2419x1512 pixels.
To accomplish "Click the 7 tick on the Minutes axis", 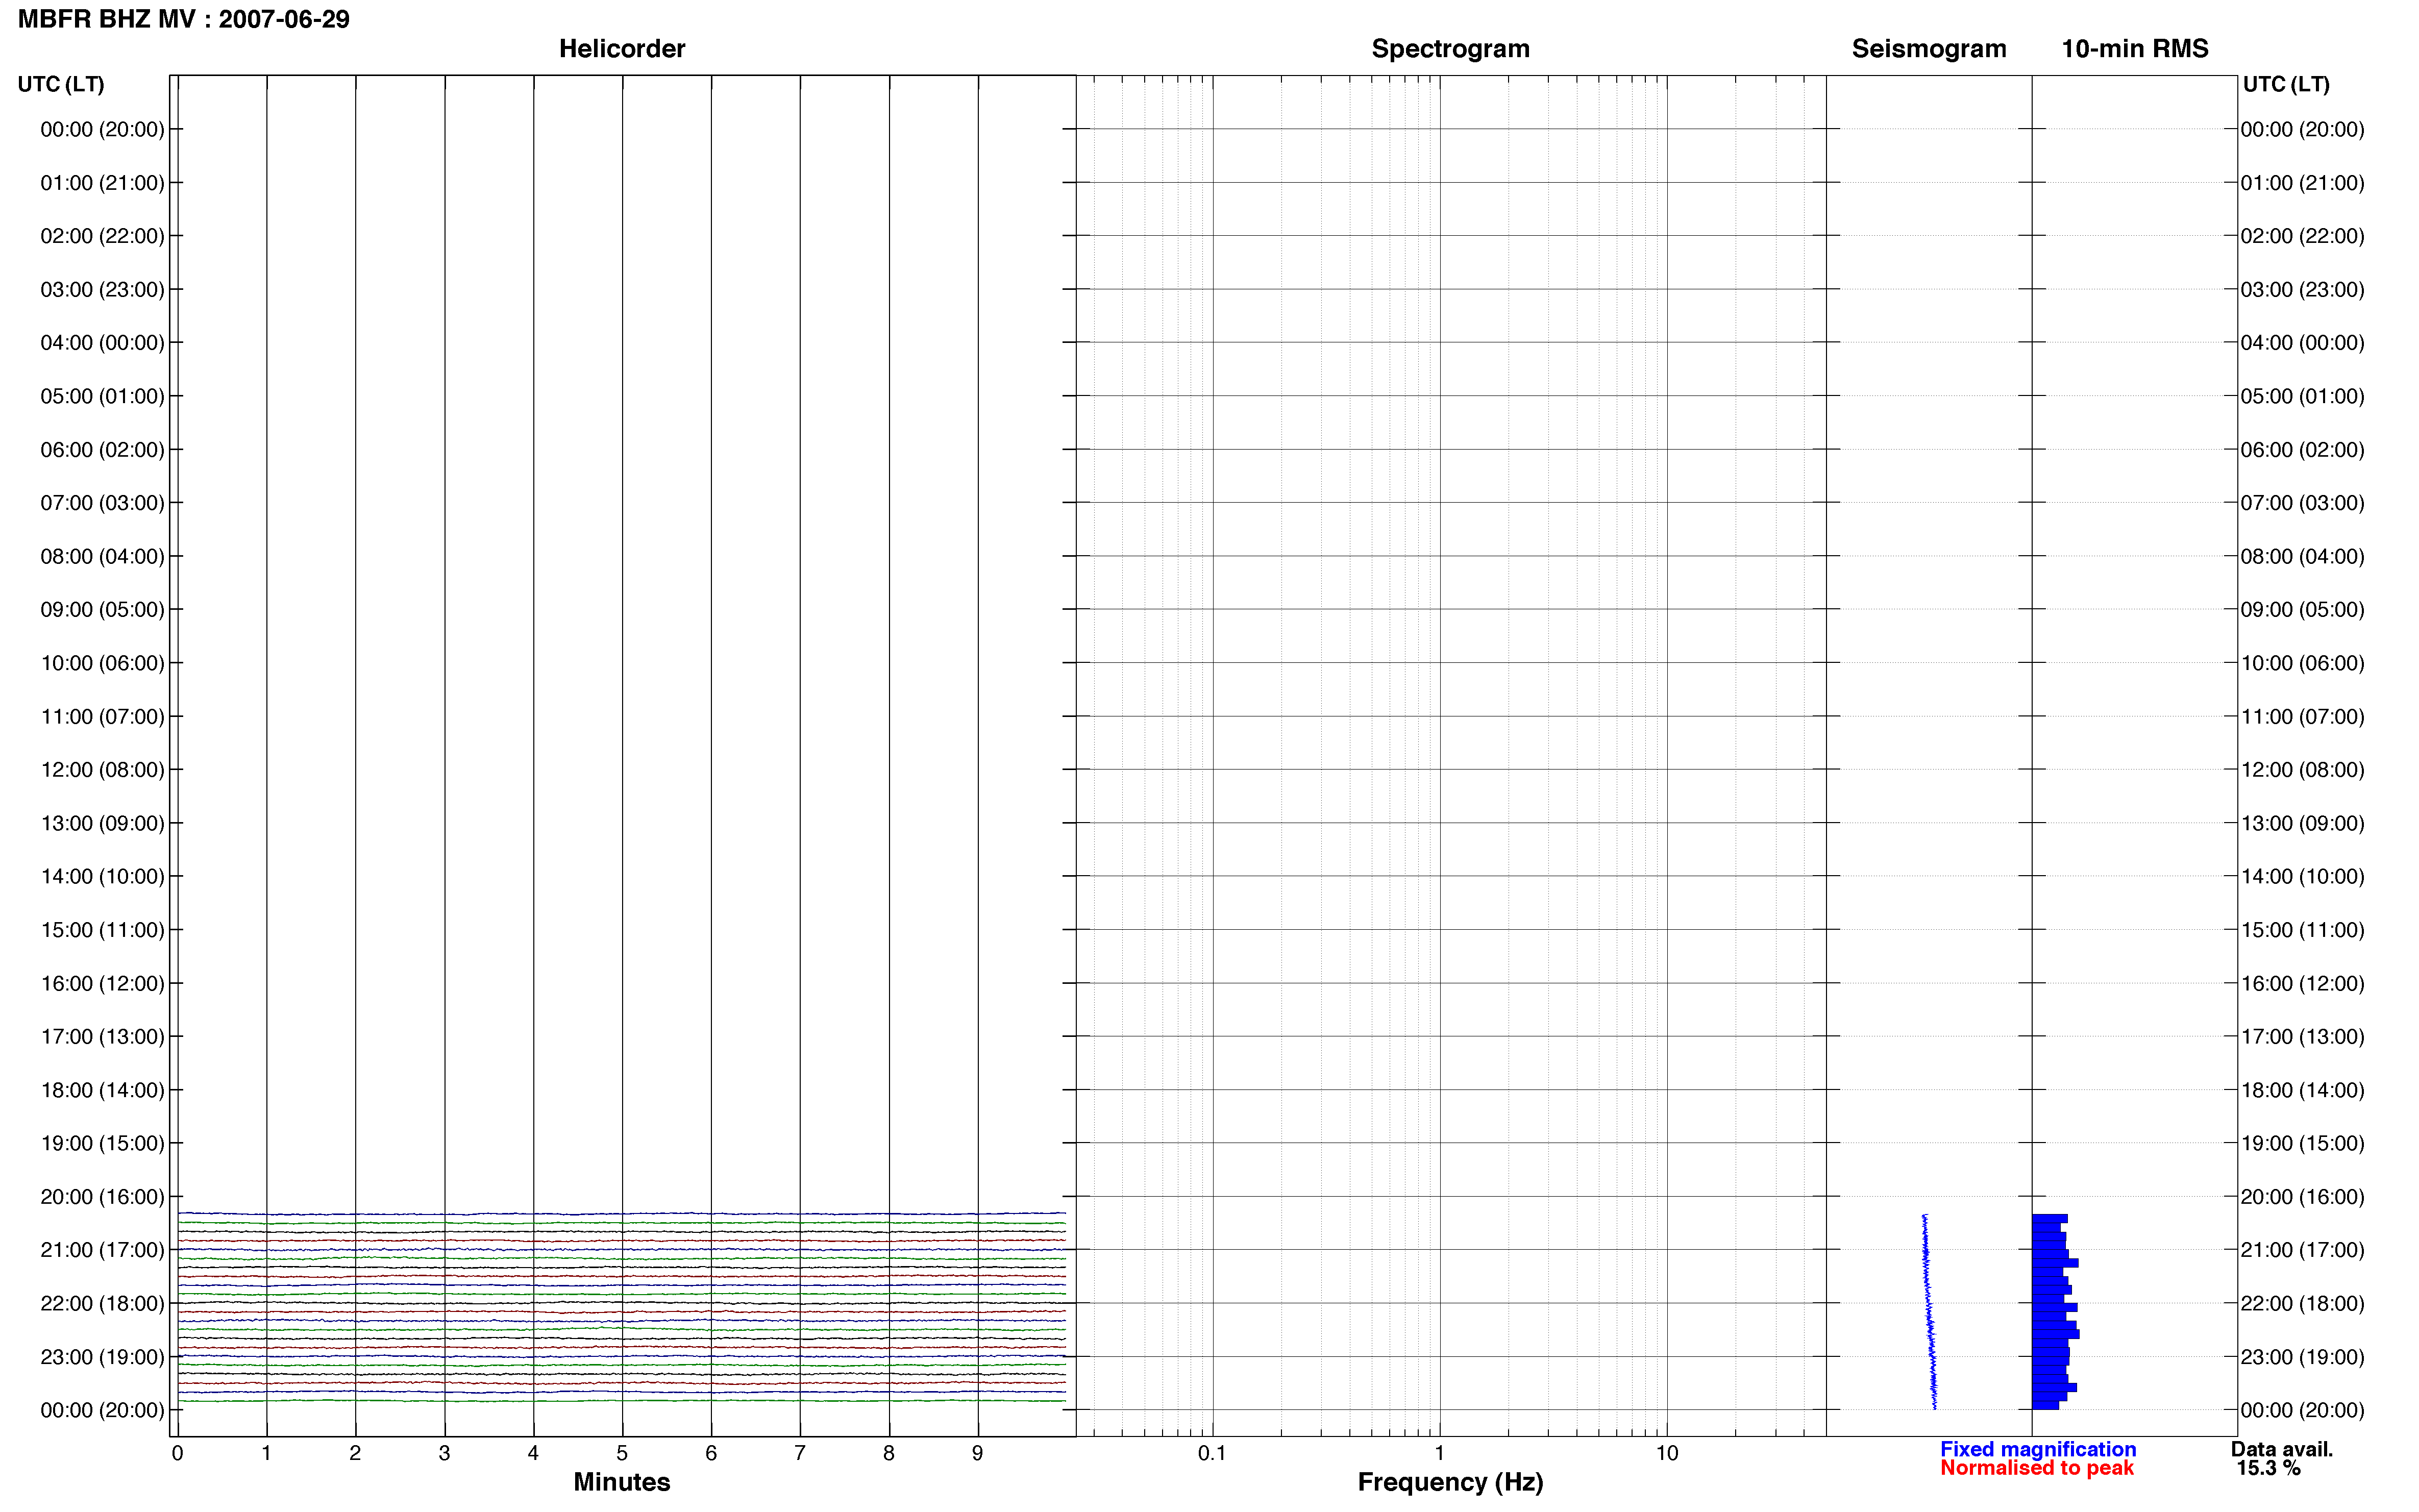I will point(800,1453).
